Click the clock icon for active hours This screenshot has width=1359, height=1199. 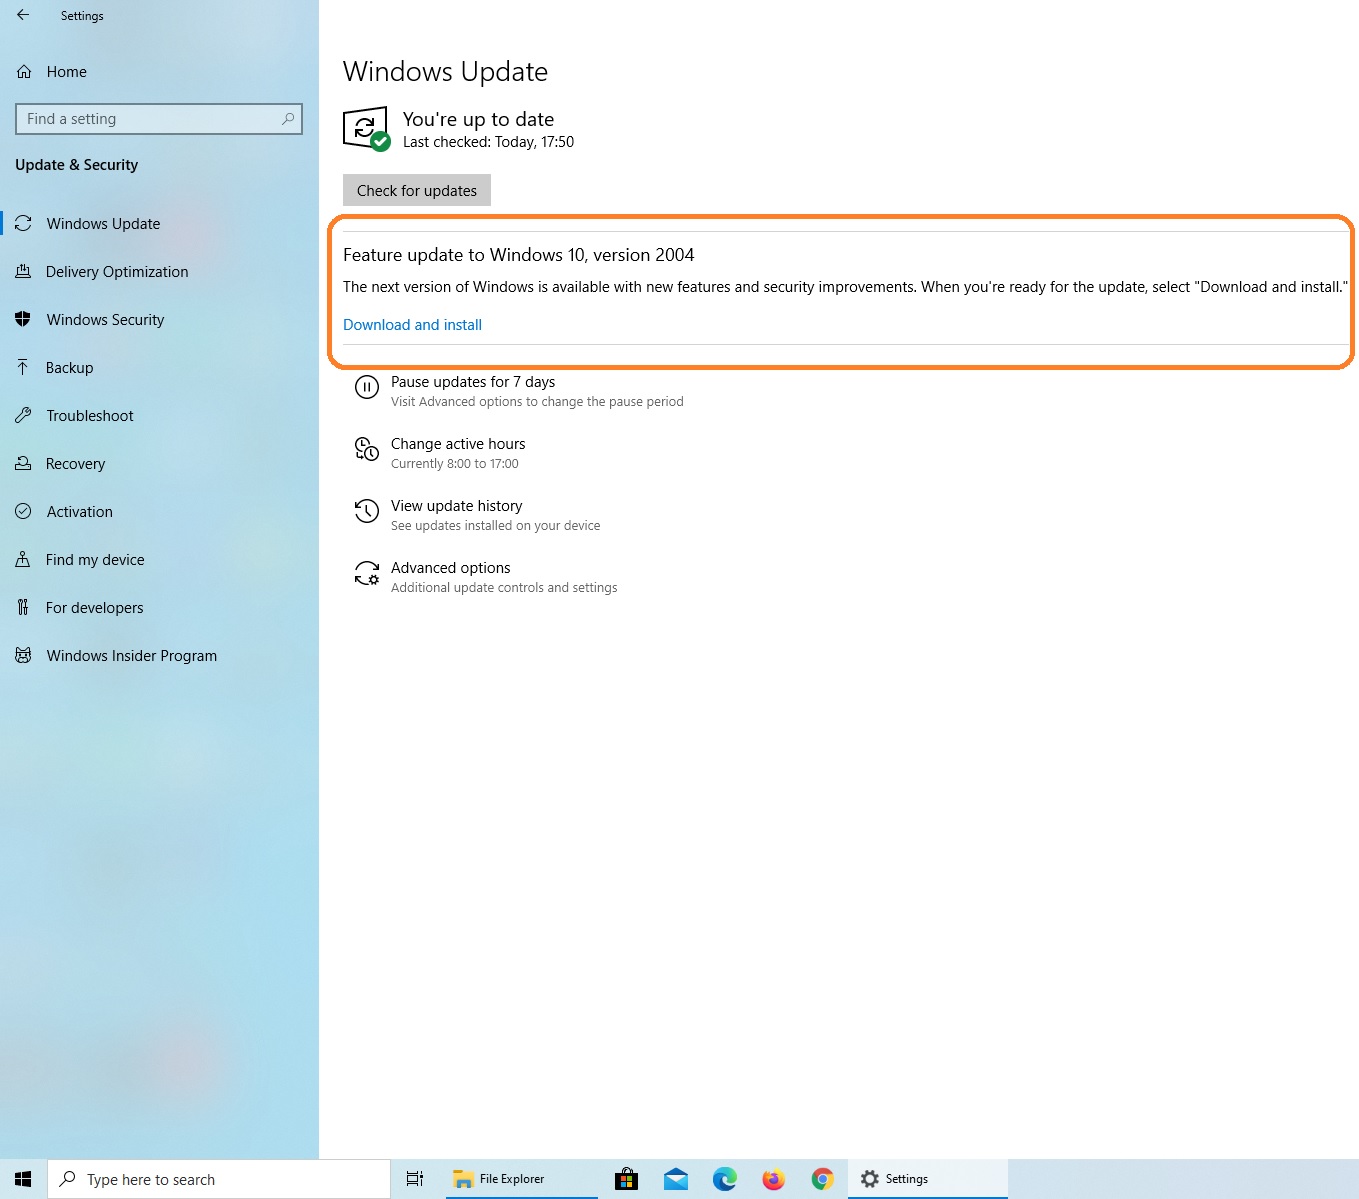click(367, 450)
